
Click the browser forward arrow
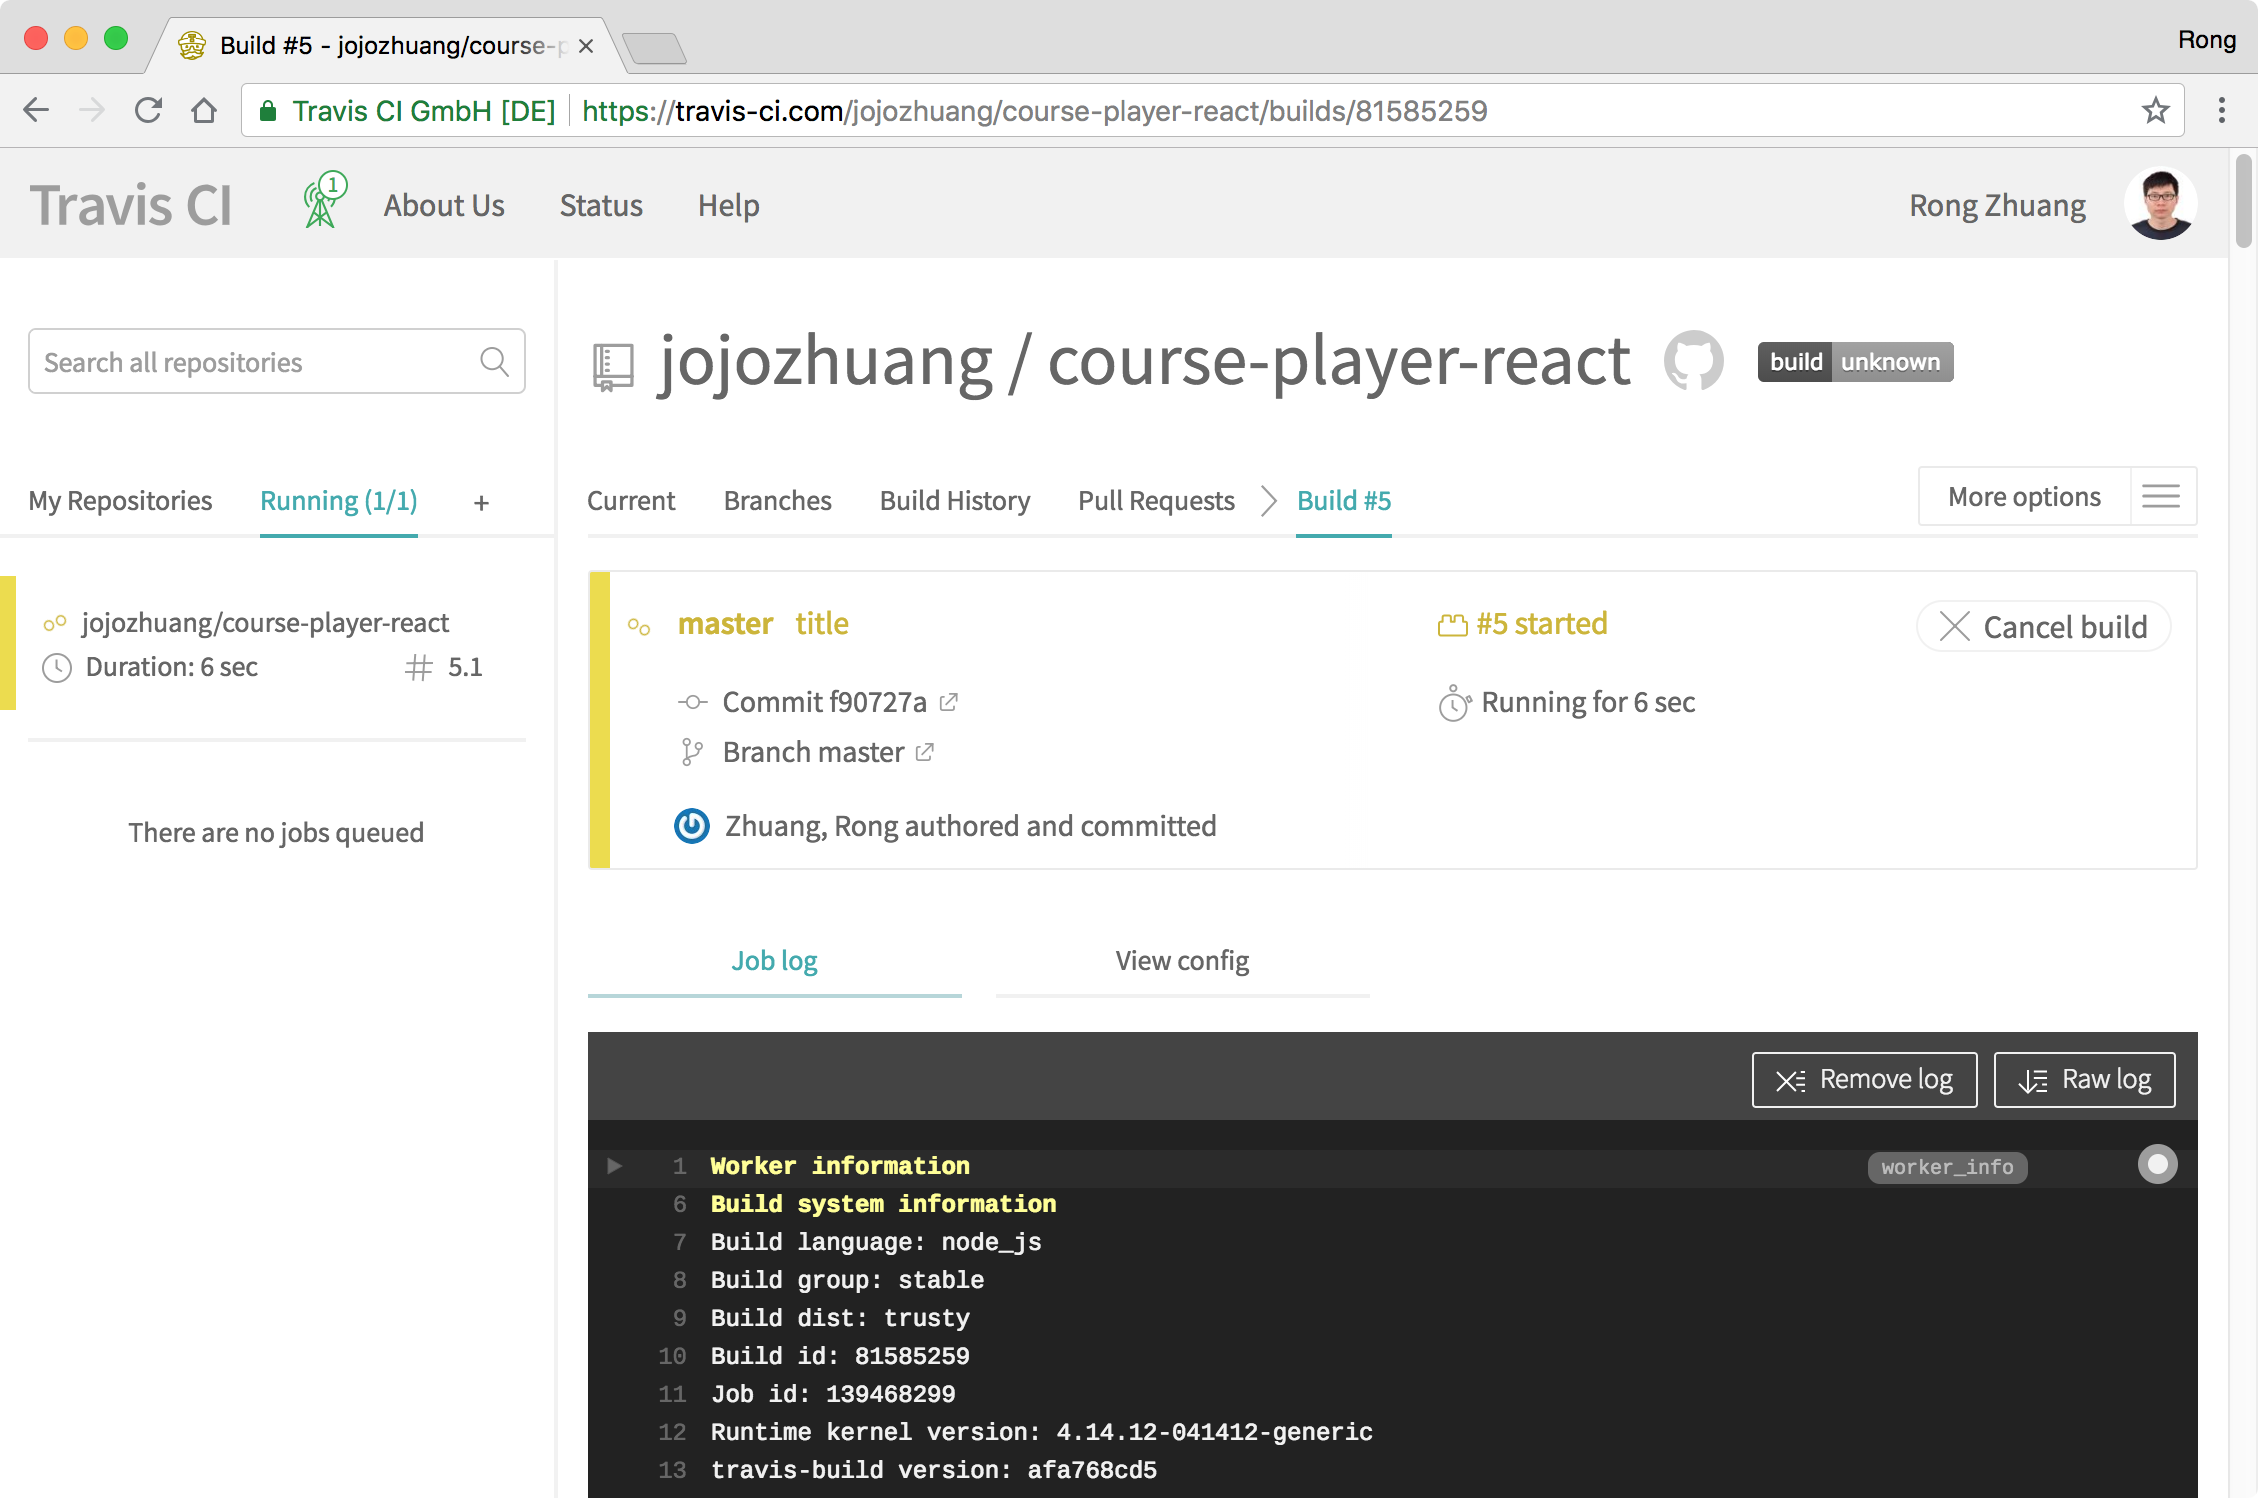pyautogui.click(x=92, y=110)
